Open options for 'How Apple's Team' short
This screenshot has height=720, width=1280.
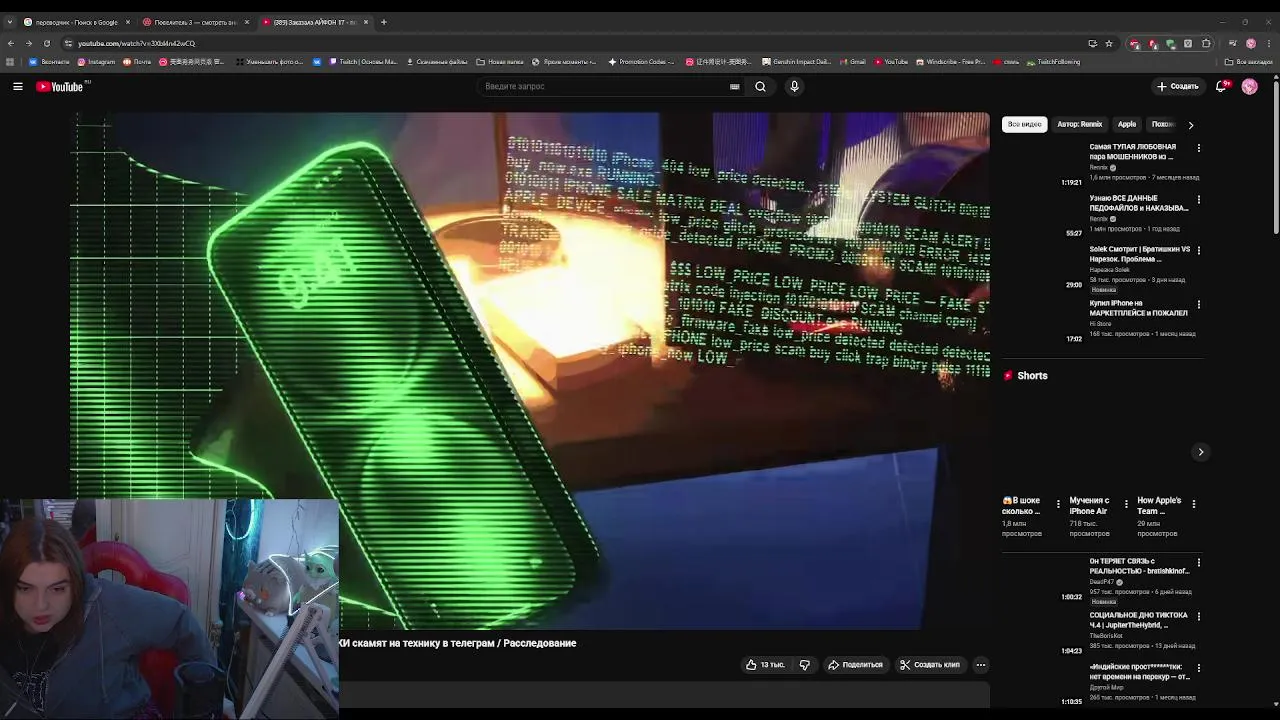coord(1193,504)
